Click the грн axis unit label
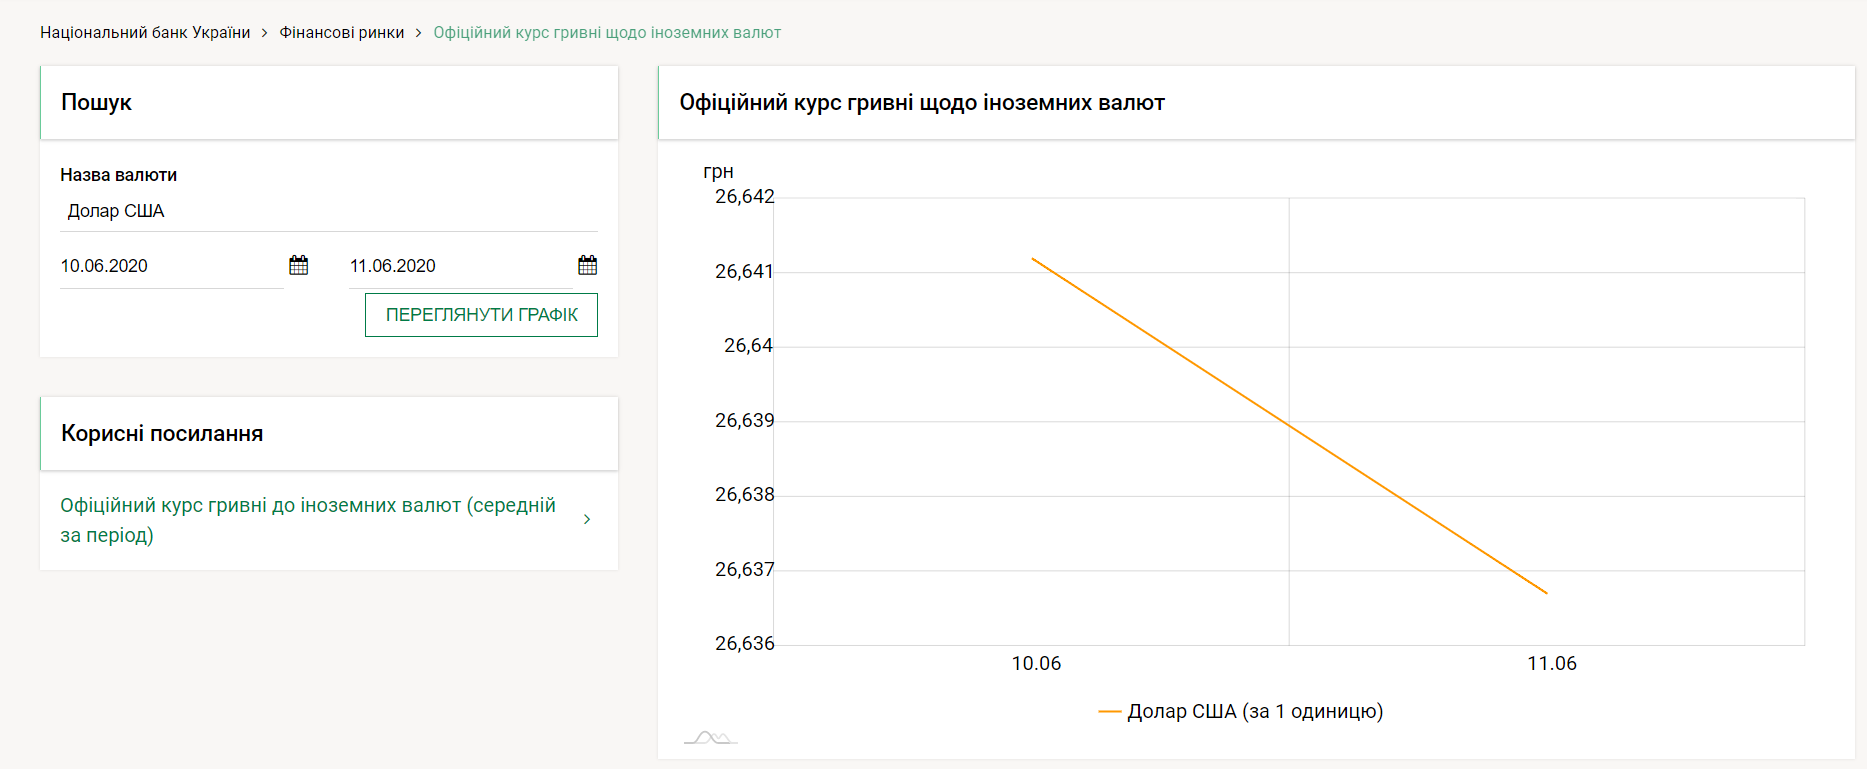Screen dimensions: 1867x769 pyautogui.click(x=718, y=172)
